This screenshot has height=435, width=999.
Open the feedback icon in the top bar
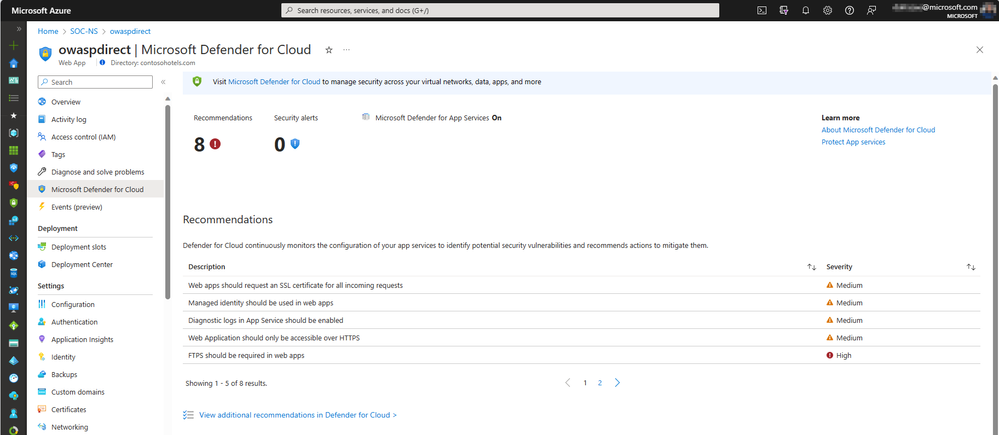pyautogui.click(x=871, y=10)
